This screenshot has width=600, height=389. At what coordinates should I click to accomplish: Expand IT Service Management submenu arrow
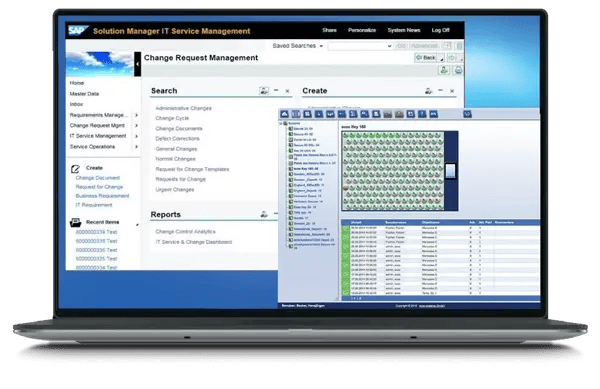click(x=136, y=136)
